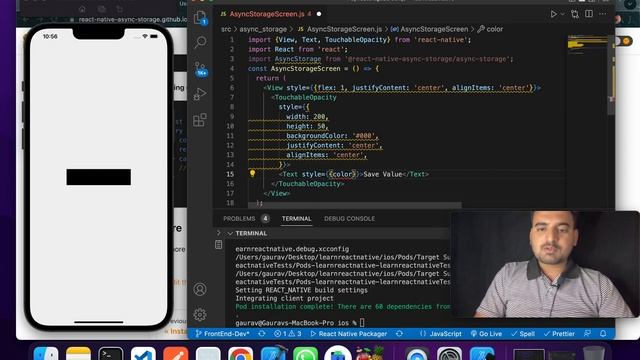Select the AsyncStorageScreen.js editor tab
This screenshot has height=360, width=640.
click(270, 14)
